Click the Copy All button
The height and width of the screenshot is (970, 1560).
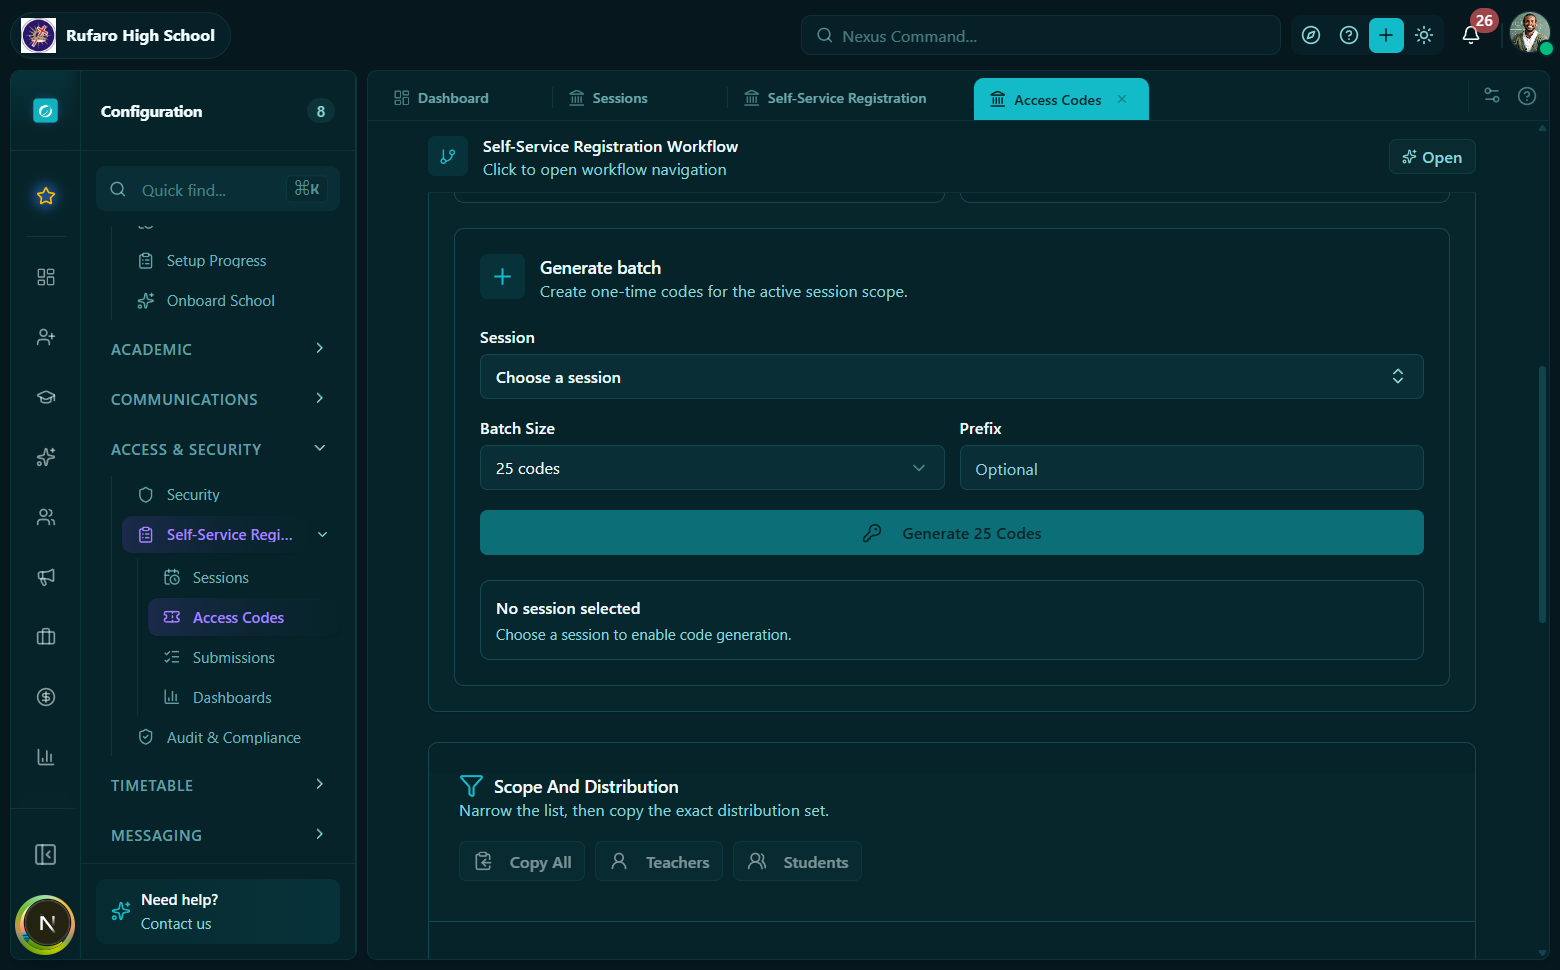pyautogui.click(x=522, y=861)
